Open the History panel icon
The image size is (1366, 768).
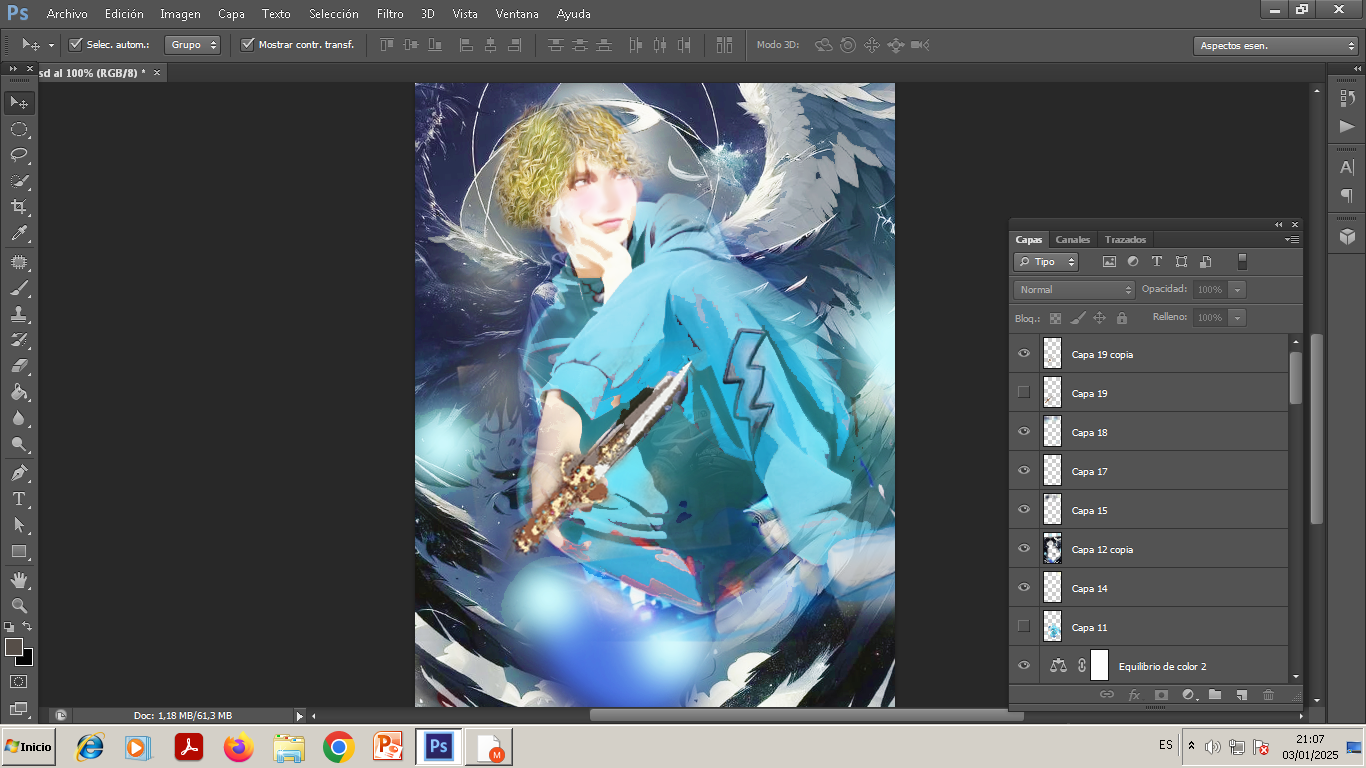point(1347,97)
